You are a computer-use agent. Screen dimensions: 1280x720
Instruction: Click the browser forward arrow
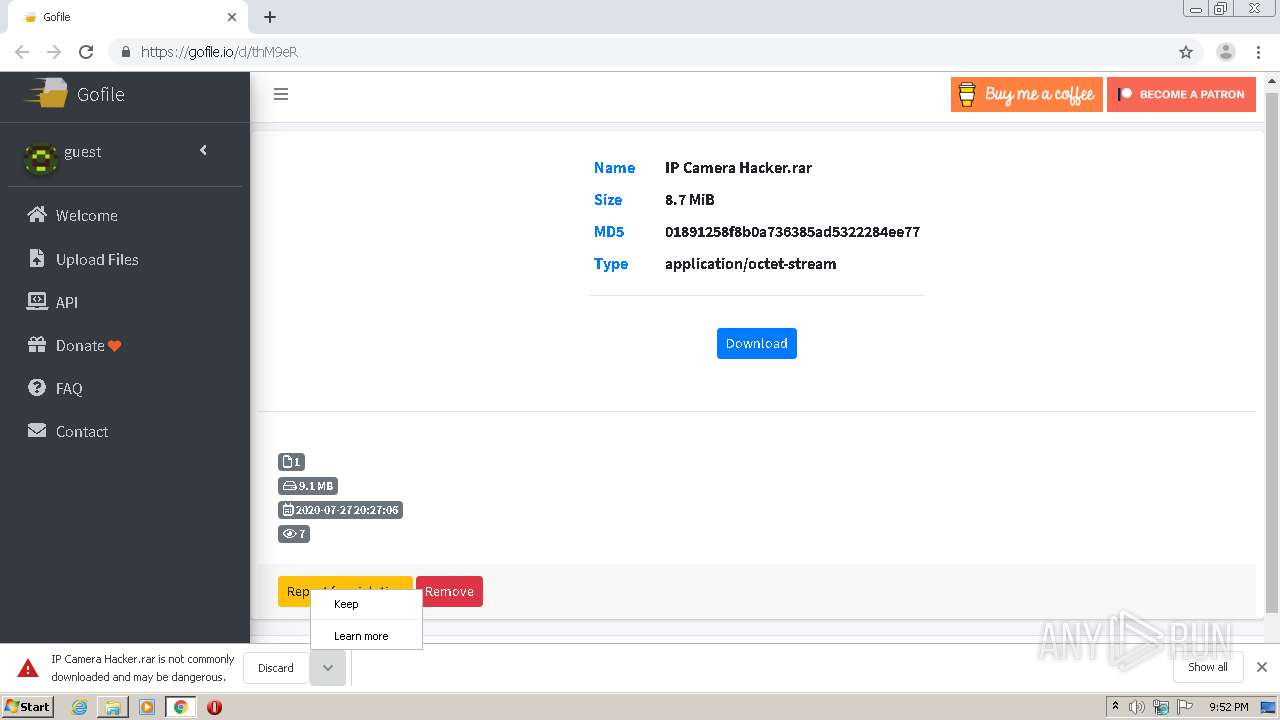tap(54, 52)
